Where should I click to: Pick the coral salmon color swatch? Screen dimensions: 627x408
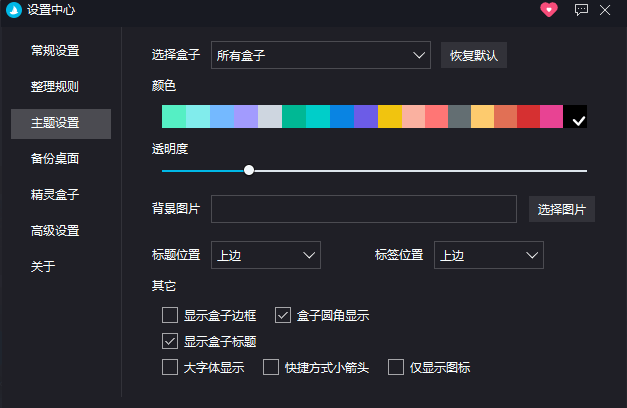click(x=437, y=116)
